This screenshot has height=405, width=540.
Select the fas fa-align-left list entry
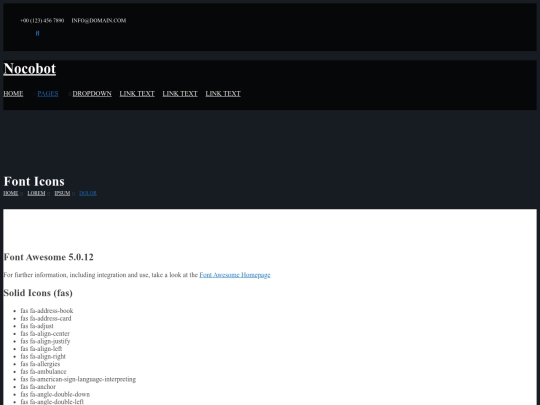pyautogui.click(x=41, y=349)
